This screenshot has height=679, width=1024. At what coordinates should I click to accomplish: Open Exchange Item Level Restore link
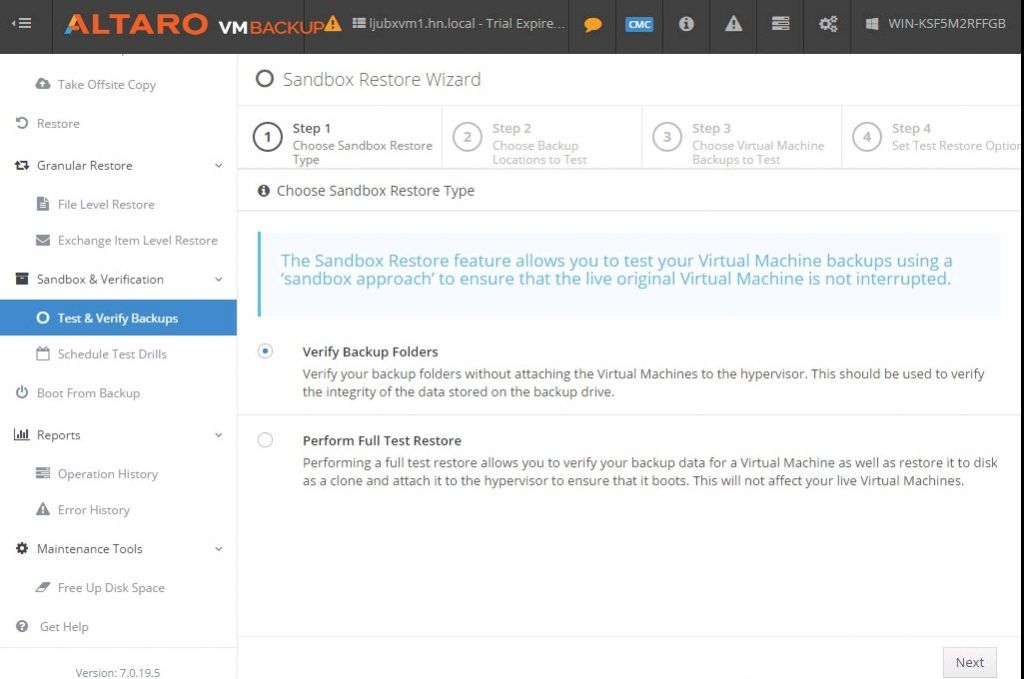(x=137, y=240)
